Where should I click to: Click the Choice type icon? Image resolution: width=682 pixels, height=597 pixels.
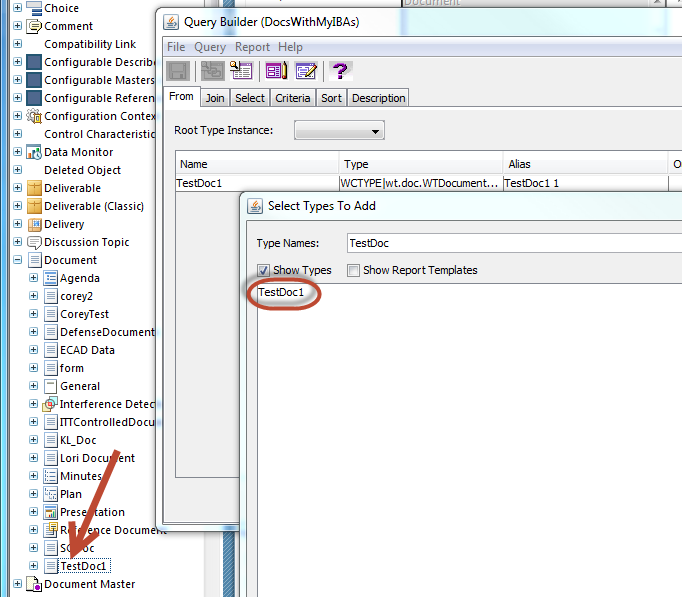point(34,8)
